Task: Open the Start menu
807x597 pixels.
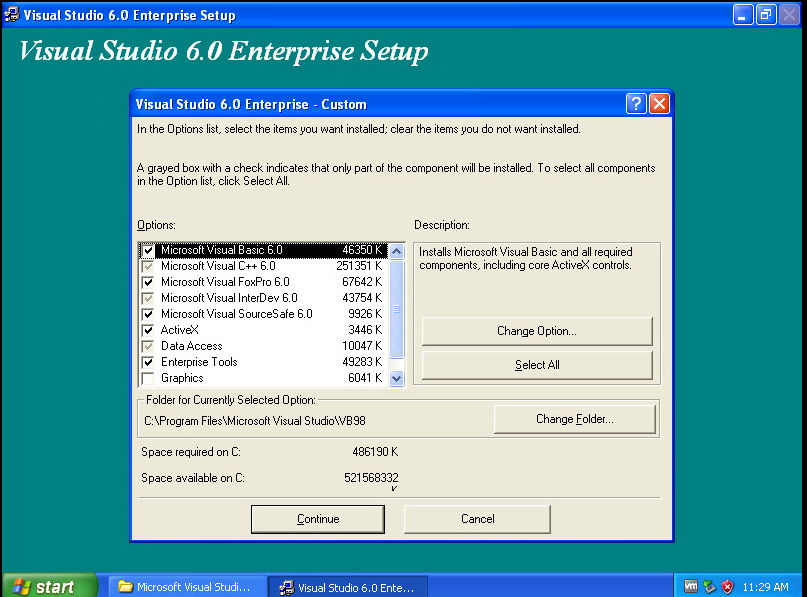Action: pos(49,586)
